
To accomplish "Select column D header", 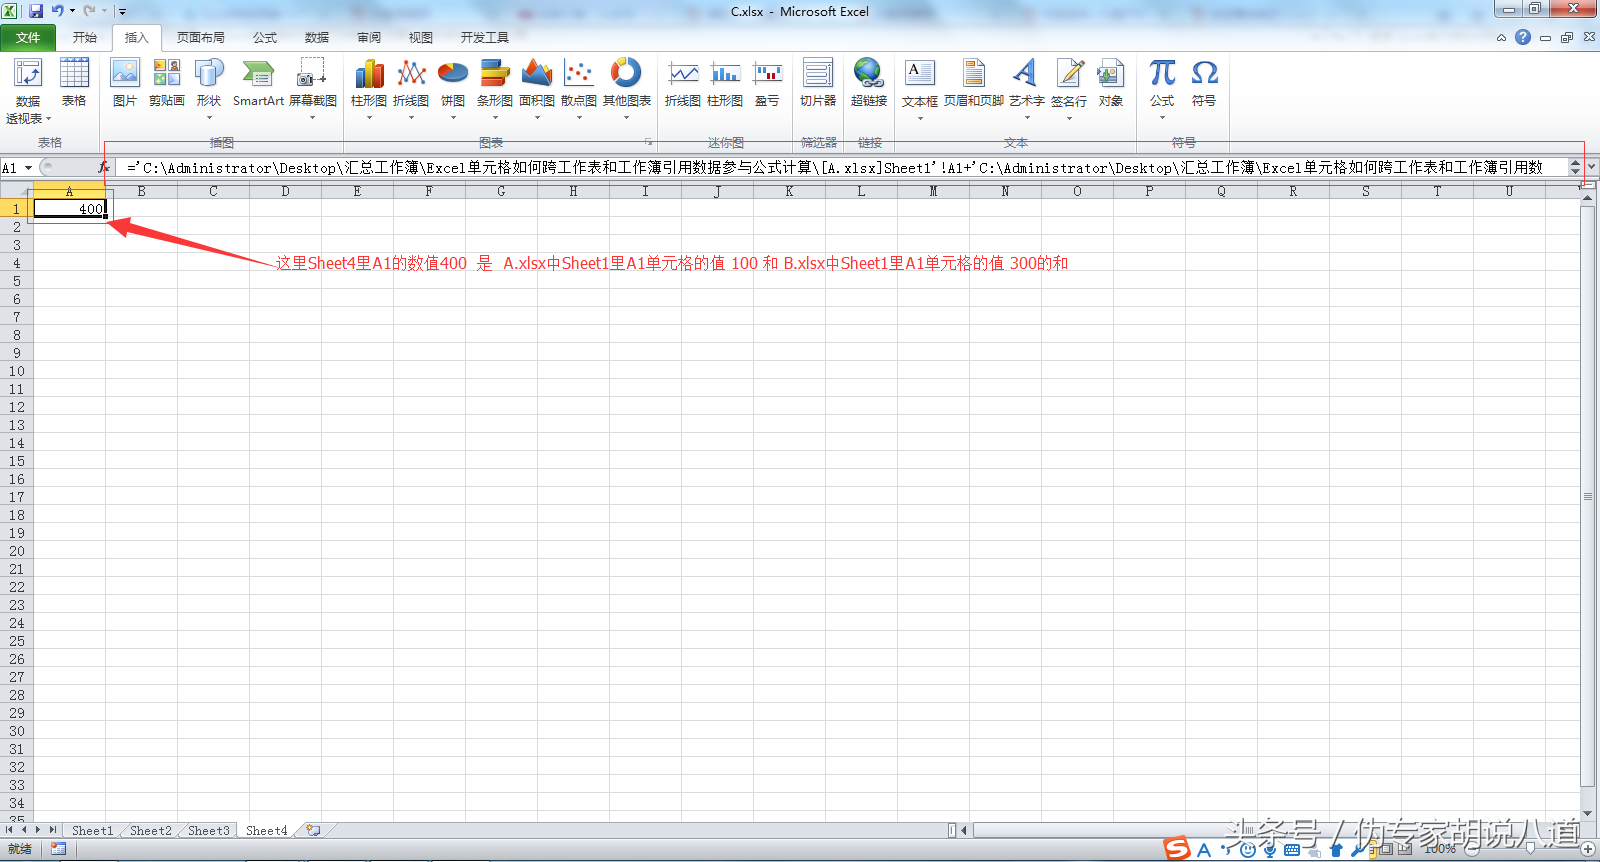I will 285,191.
